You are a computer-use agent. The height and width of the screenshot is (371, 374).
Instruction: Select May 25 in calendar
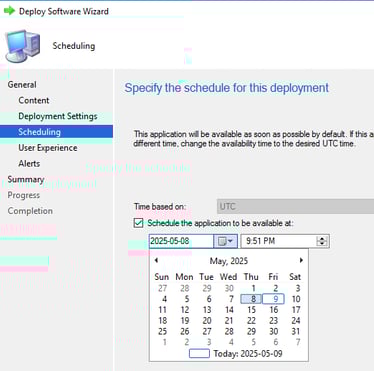162,331
